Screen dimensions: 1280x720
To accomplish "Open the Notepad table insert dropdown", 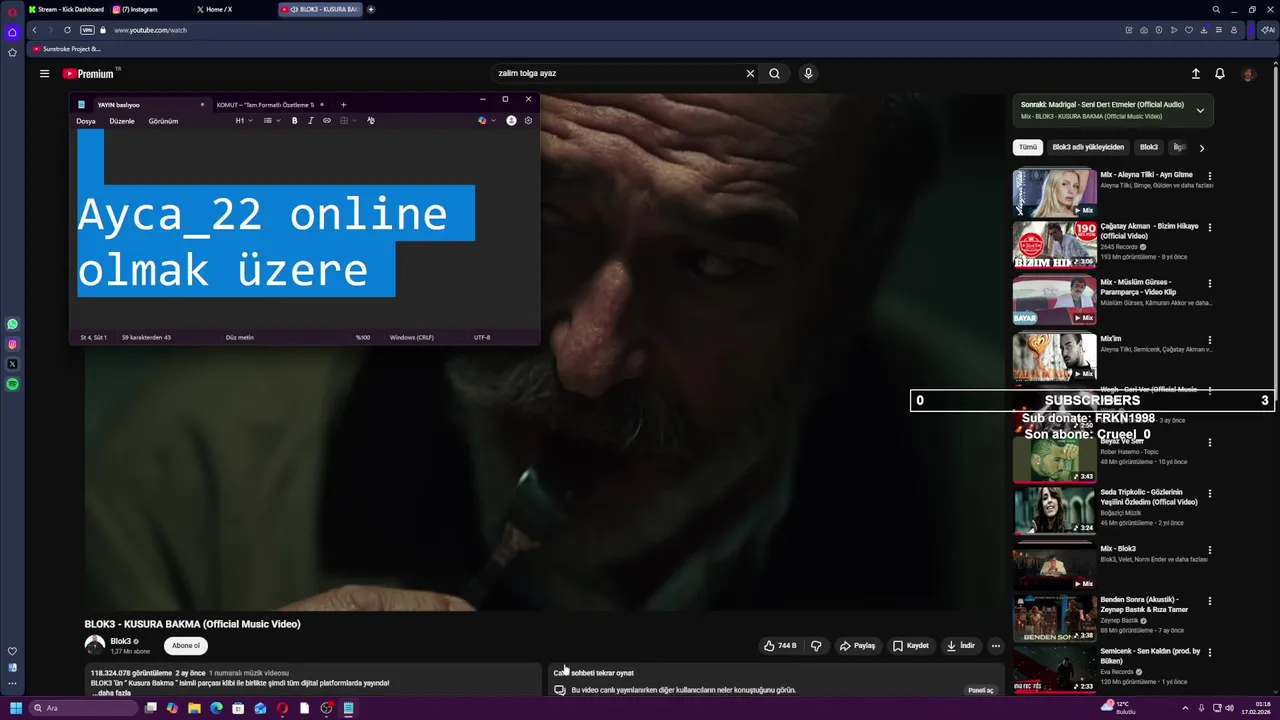I will click(x=348, y=121).
